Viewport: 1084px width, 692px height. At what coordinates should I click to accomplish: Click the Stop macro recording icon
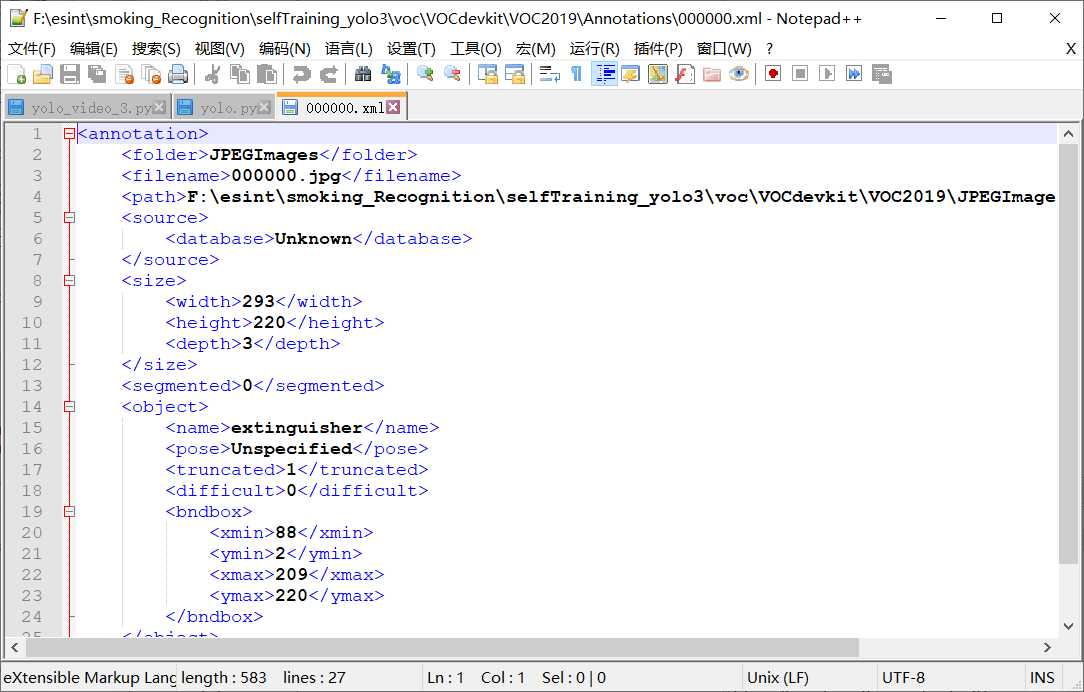pos(800,74)
